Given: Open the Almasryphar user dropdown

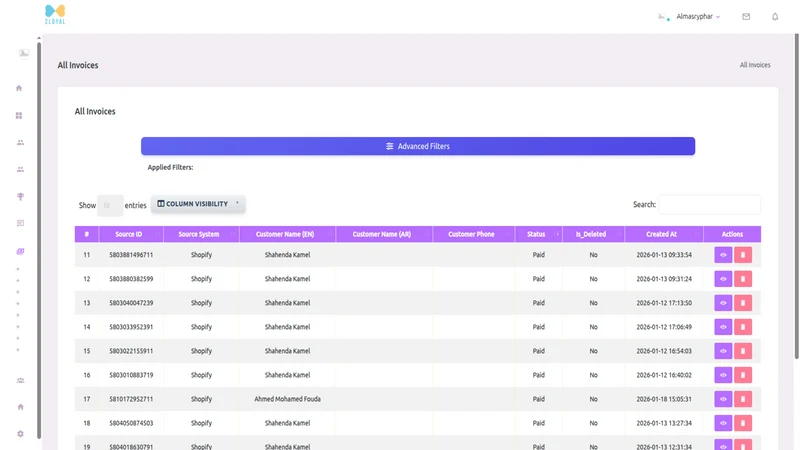Looking at the screenshot, I should pyautogui.click(x=697, y=16).
